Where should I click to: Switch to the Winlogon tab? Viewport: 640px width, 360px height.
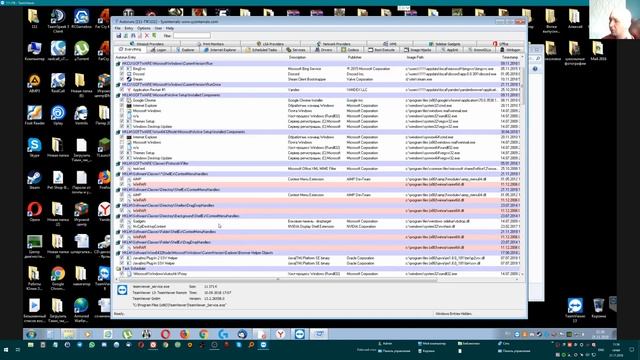point(510,50)
